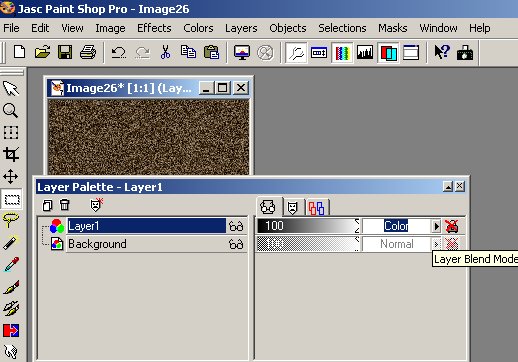Open the Layers menu
Image resolution: width=518 pixels, height=362 pixels.
click(241, 28)
